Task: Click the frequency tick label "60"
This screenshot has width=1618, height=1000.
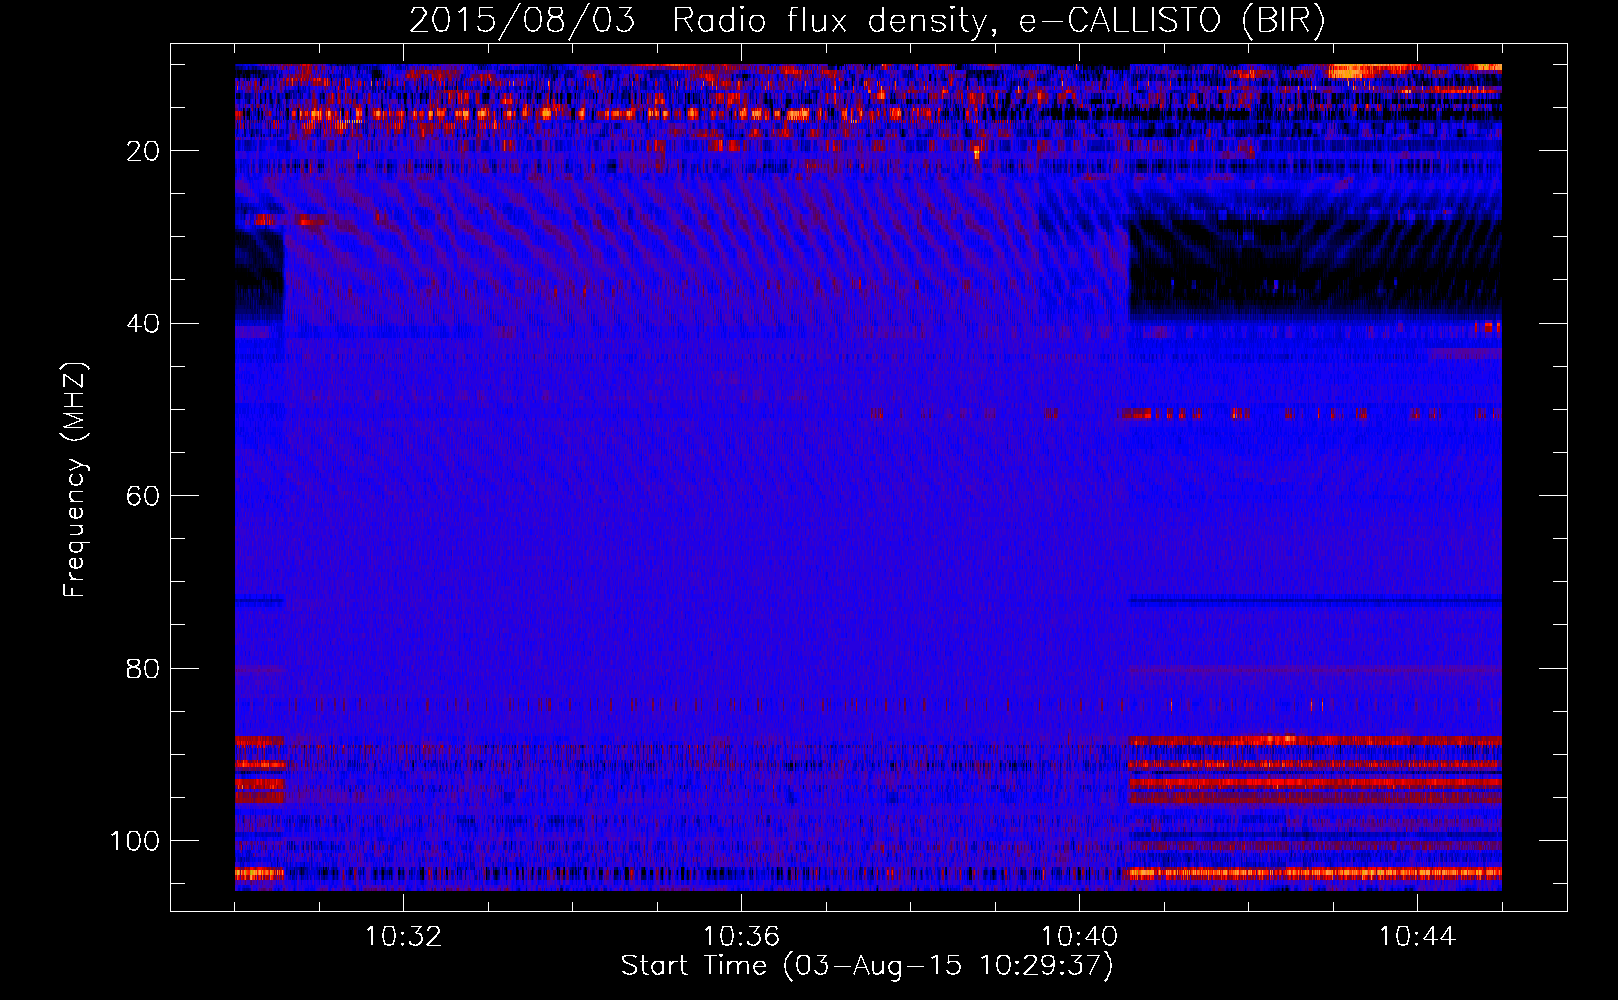Action: coord(144,496)
